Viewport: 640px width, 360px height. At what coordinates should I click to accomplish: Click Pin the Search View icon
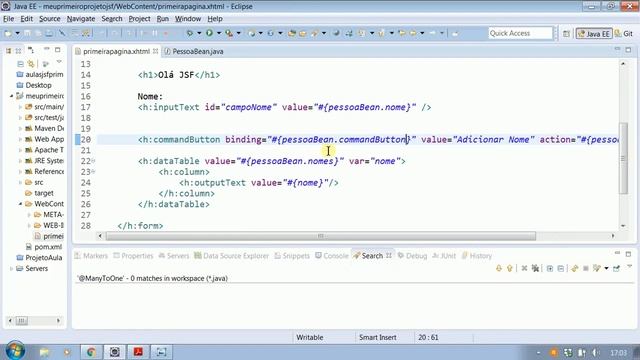point(616,268)
